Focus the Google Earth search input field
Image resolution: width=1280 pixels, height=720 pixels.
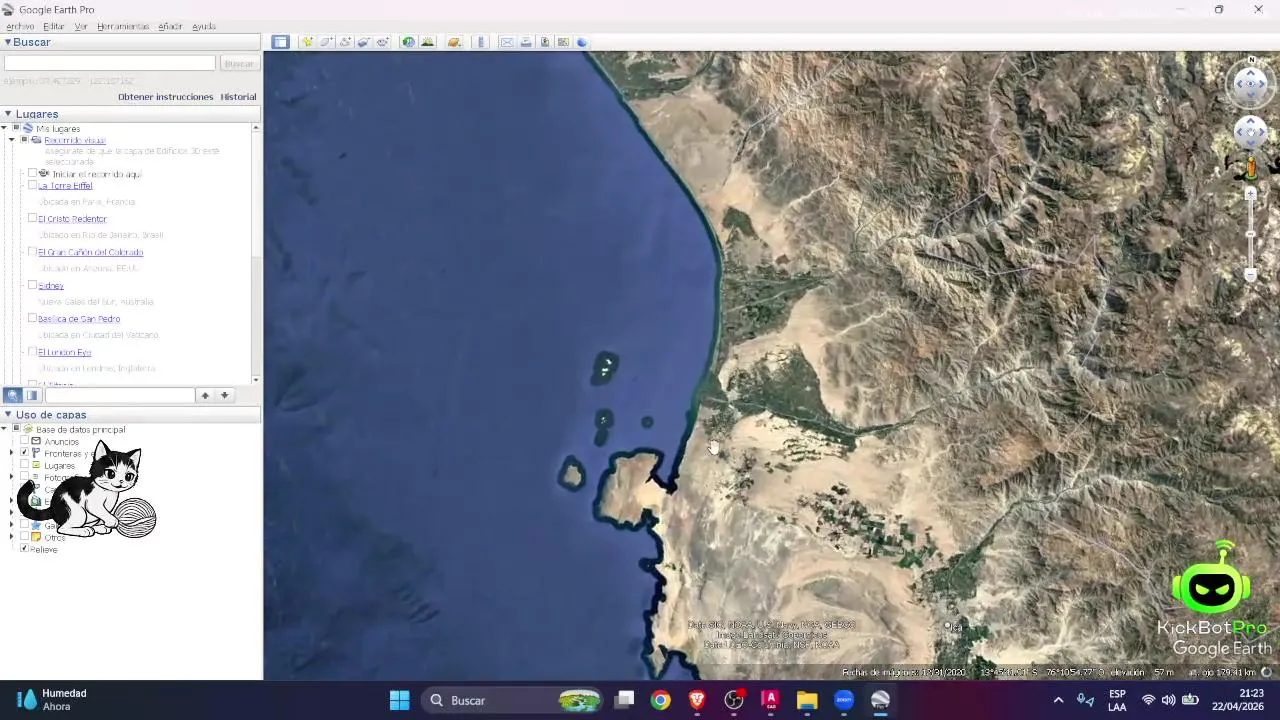(x=110, y=63)
